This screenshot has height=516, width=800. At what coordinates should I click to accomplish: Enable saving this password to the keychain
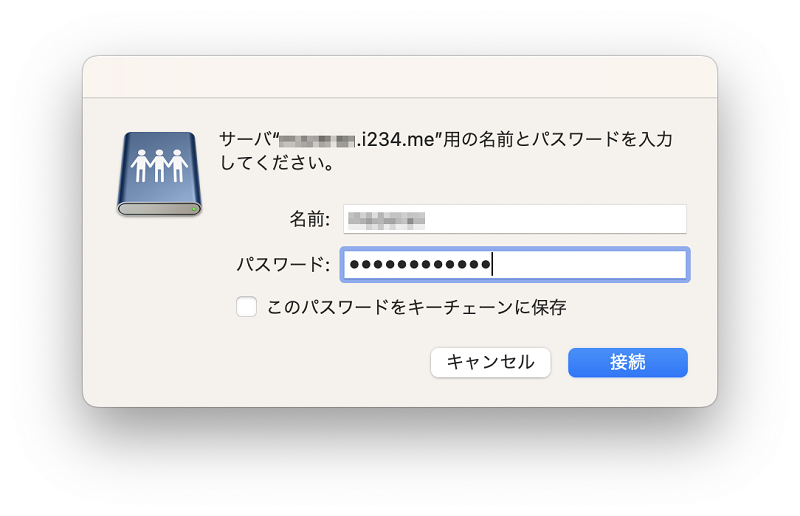[246, 307]
